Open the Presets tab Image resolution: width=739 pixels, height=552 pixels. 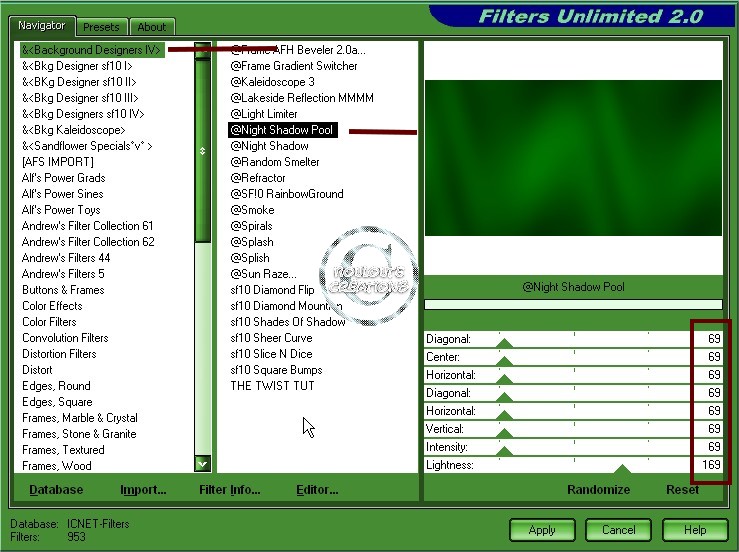101,27
